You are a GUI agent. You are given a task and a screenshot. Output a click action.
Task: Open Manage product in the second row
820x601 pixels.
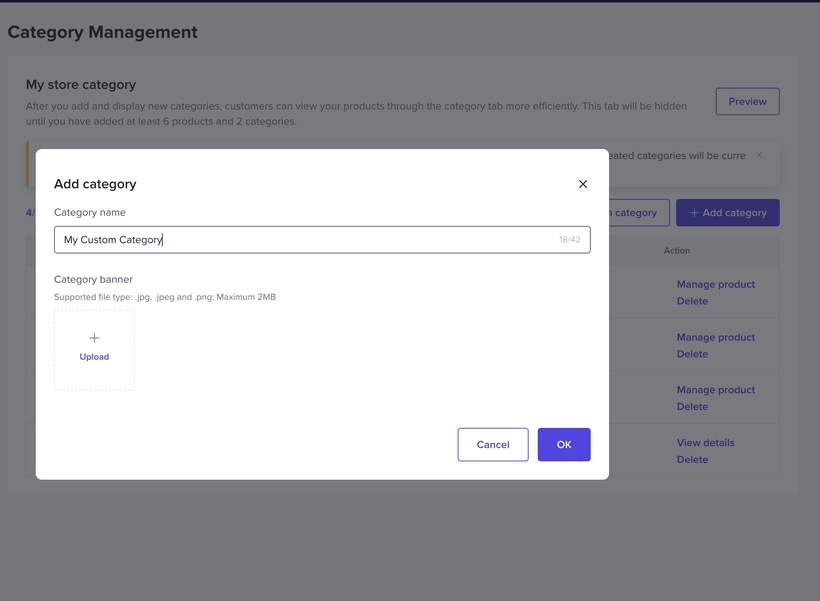tap(715, 337)
